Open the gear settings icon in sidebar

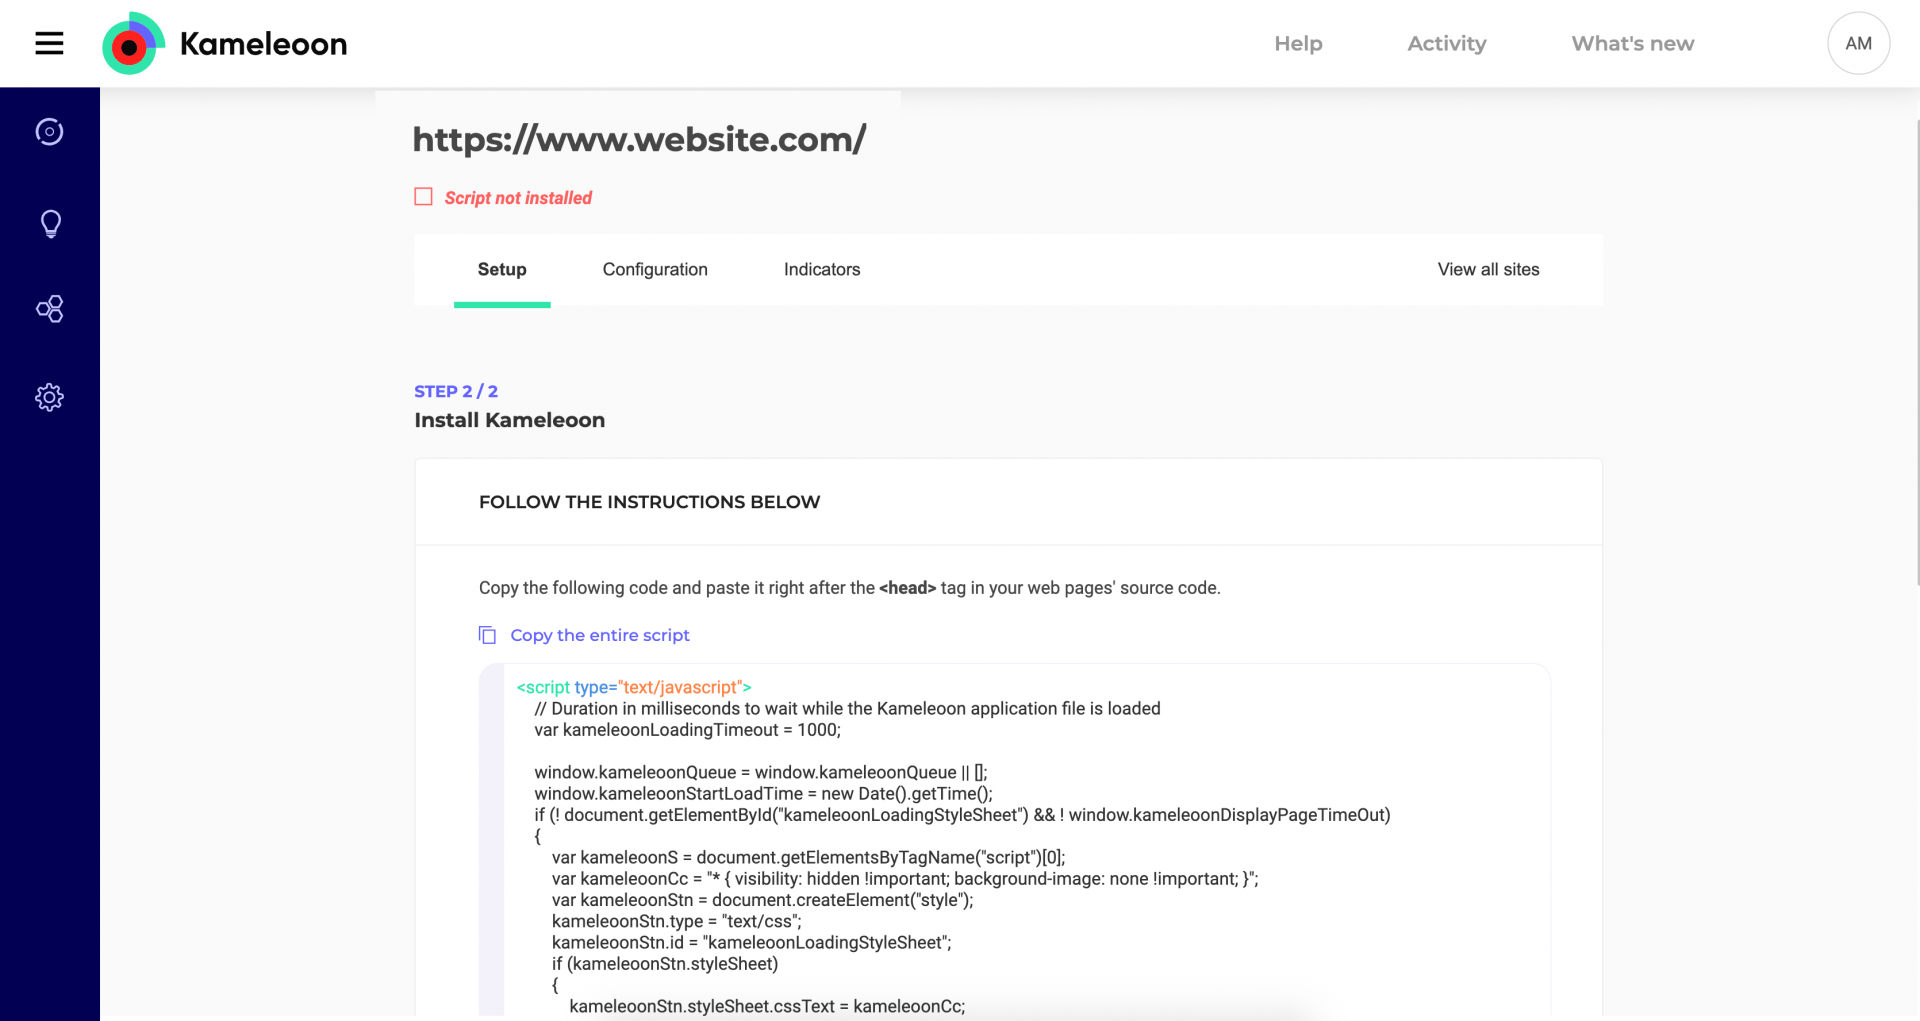click(x=49, y=397)
